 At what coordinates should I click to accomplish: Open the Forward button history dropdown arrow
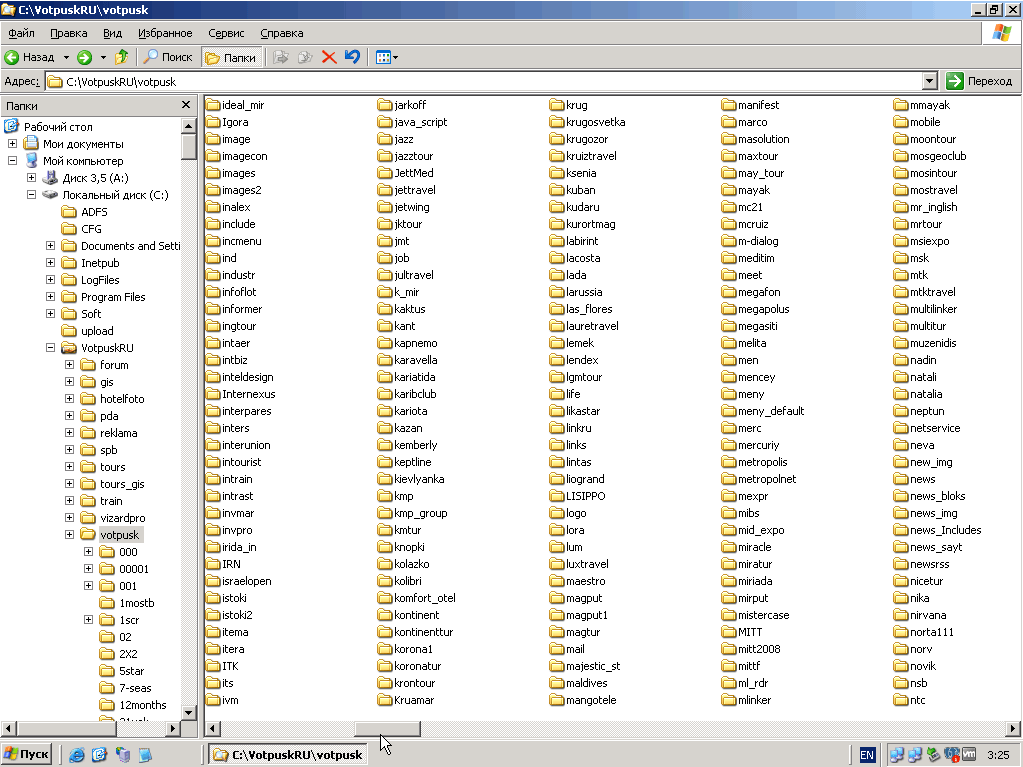pos(103,57)
